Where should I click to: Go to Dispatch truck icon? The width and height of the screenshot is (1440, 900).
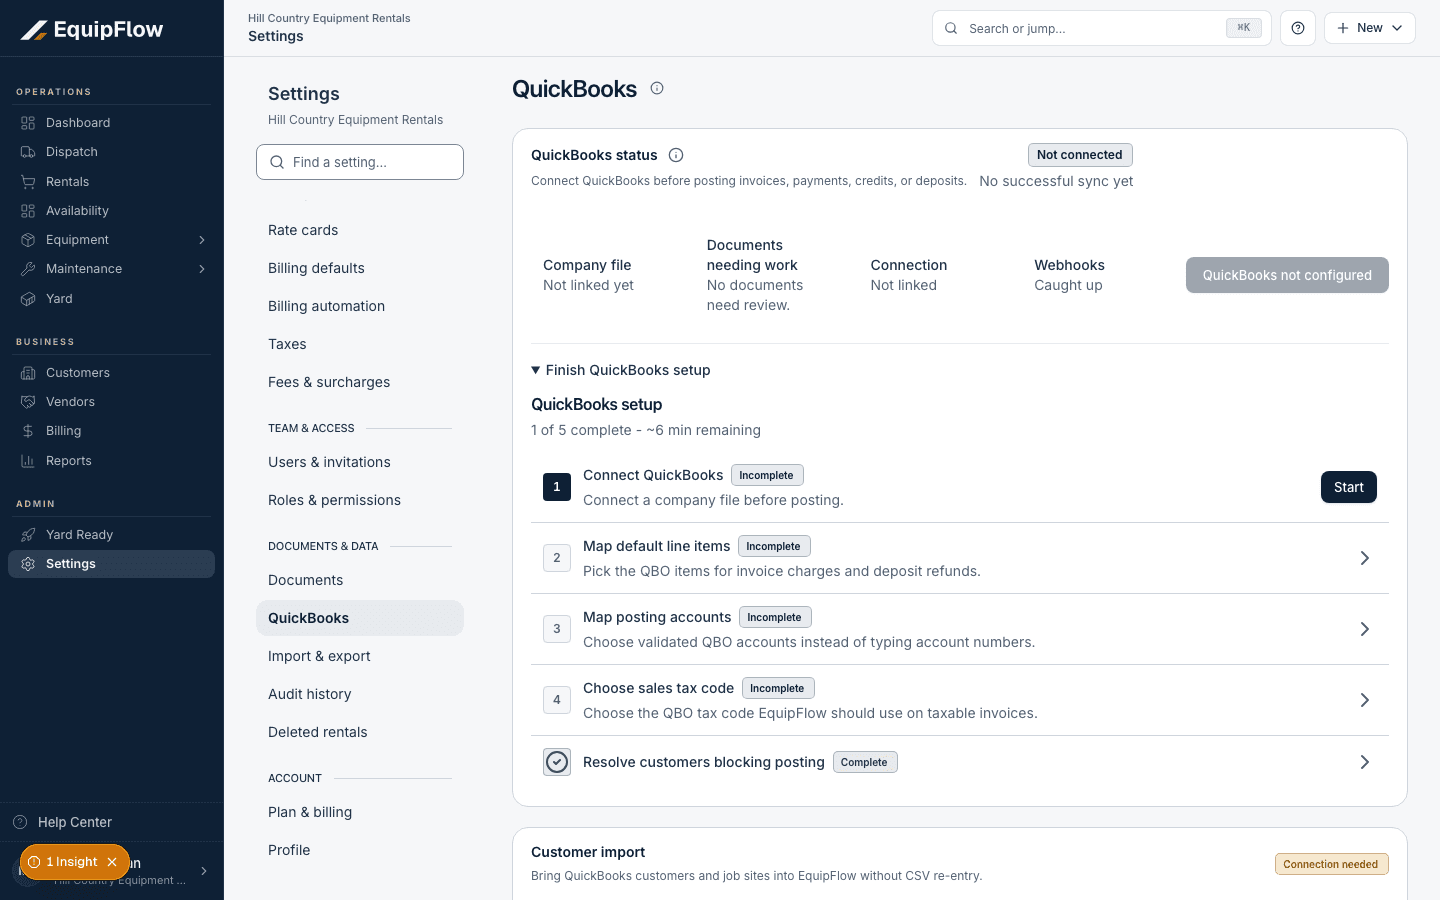[x=28, y=152]
